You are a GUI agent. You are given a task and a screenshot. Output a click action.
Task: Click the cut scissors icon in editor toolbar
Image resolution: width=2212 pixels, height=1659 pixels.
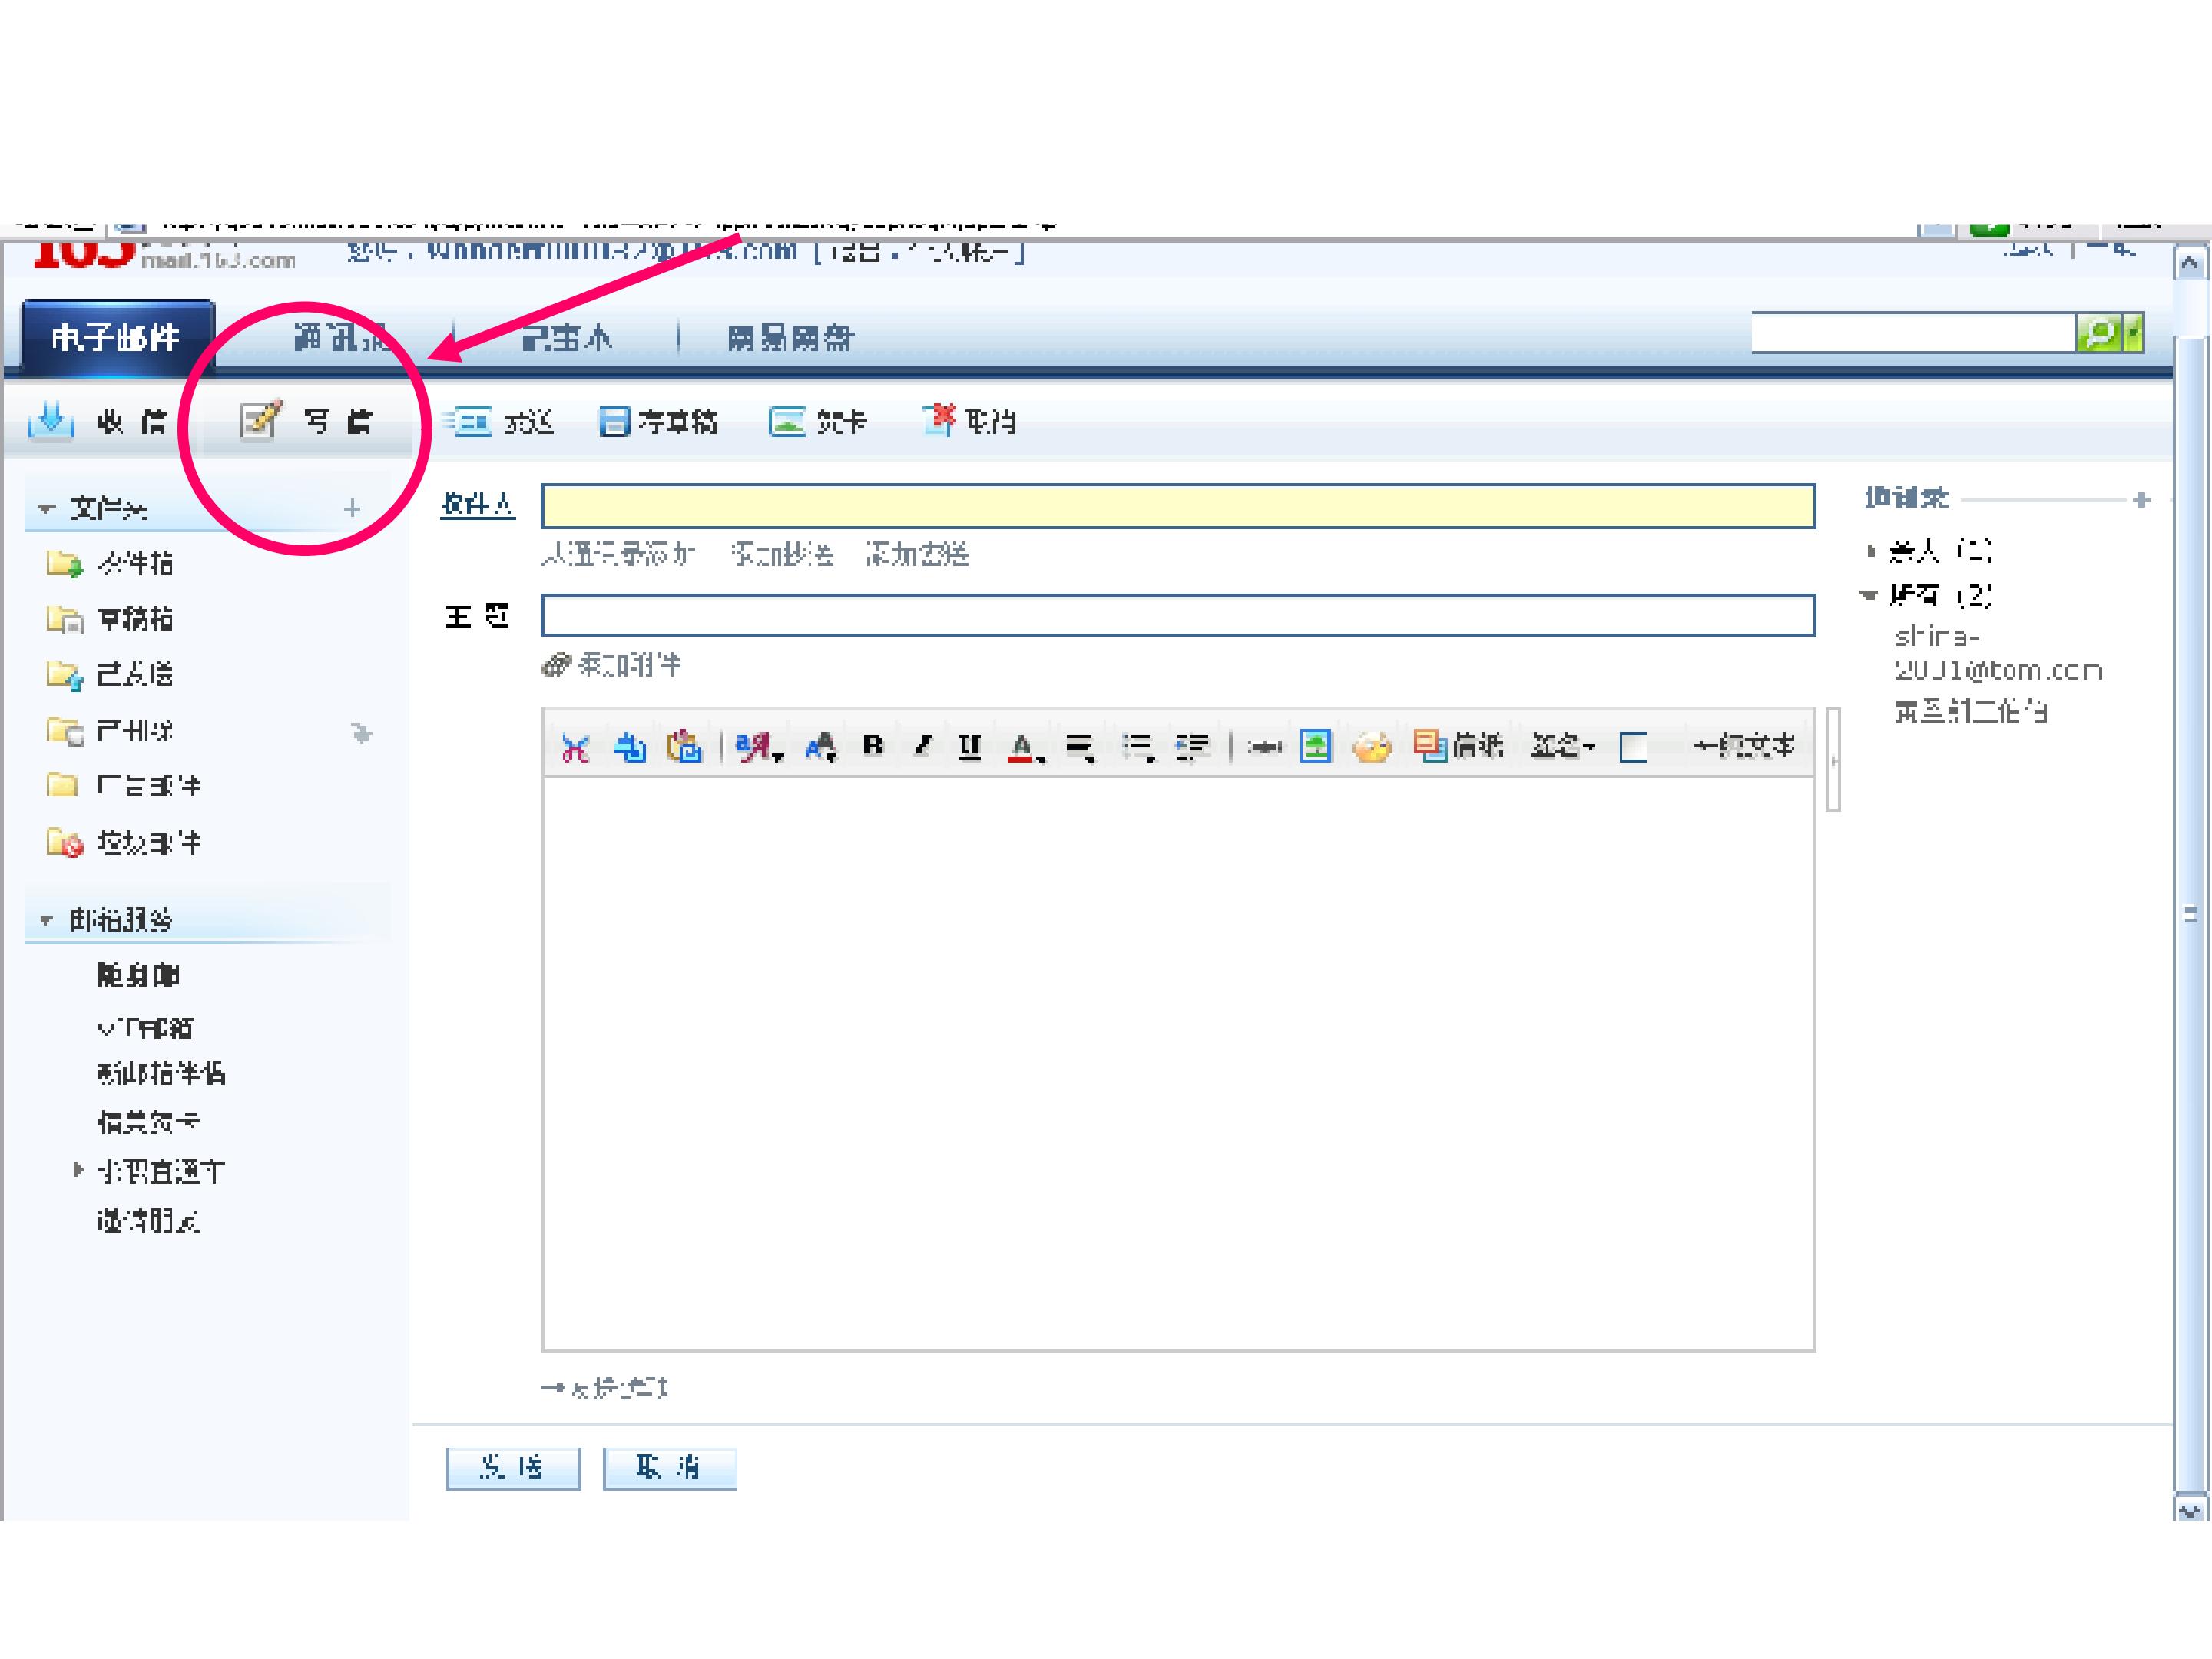coord(575,747)
